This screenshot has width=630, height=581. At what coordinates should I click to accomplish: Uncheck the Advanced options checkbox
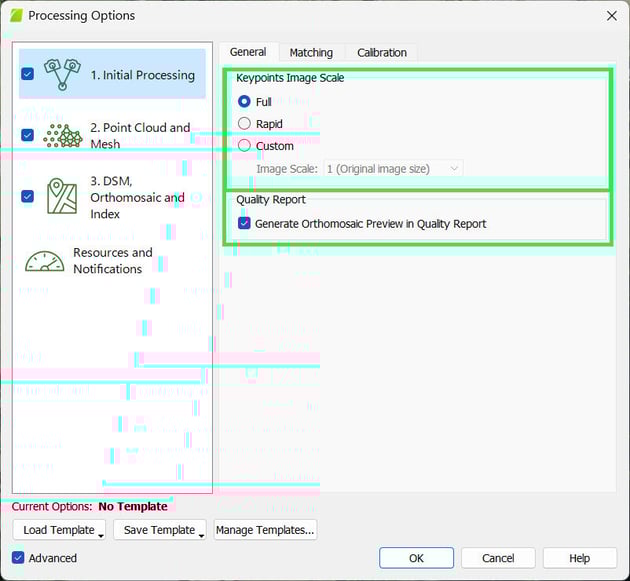tap(18, 558)
